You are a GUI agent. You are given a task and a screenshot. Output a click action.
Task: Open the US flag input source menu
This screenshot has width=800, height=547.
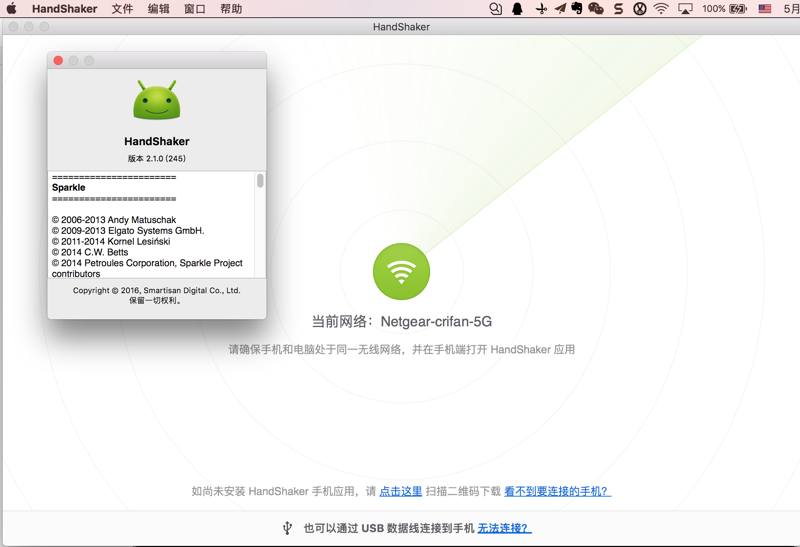click(x=765, y=8)
